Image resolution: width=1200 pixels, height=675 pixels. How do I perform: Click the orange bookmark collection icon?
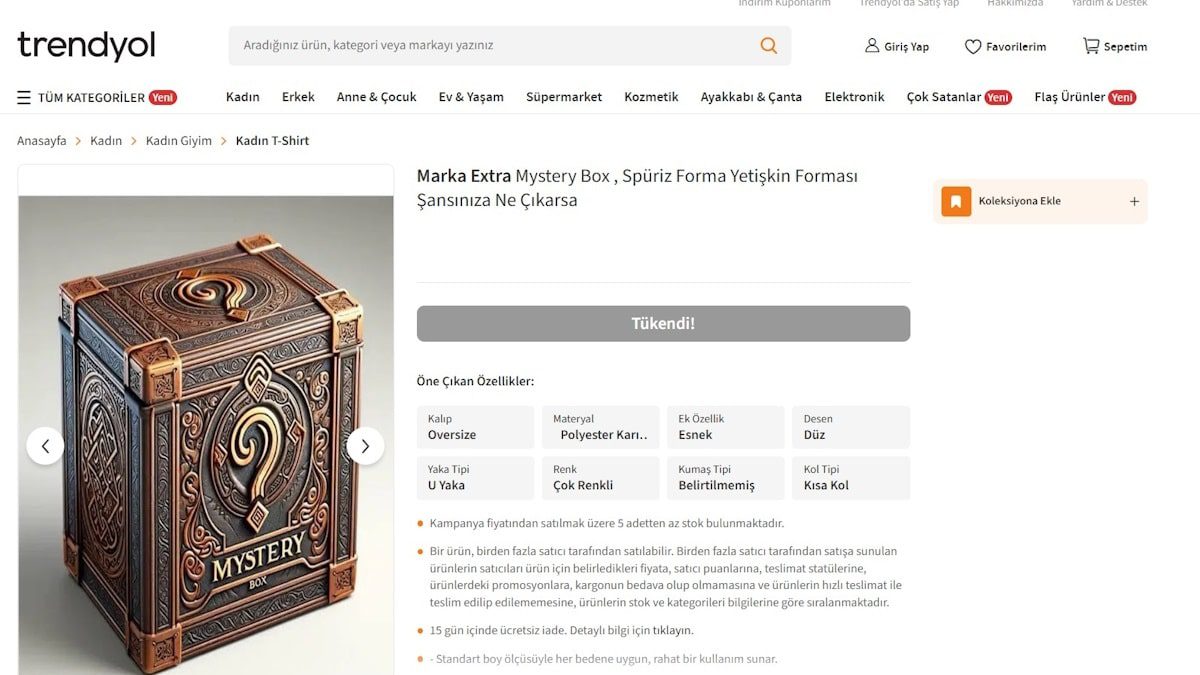pos(956,201)
